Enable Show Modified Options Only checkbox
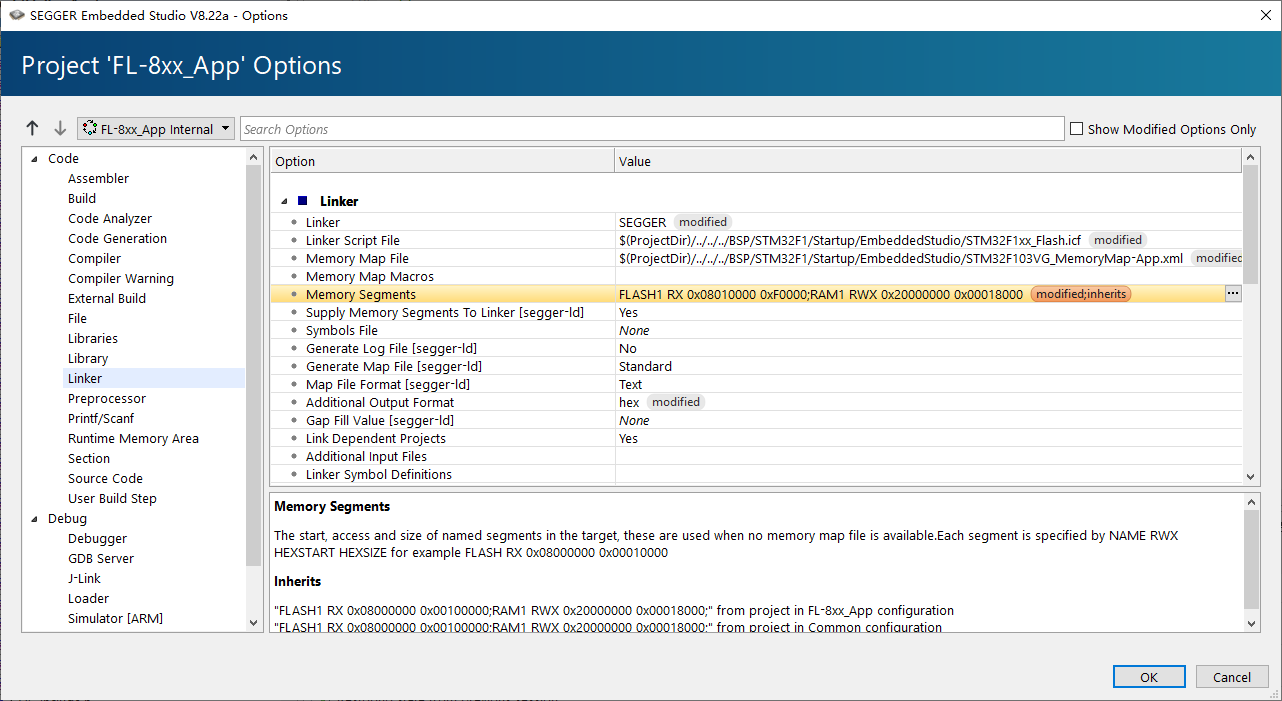 tap(1077, 129)
